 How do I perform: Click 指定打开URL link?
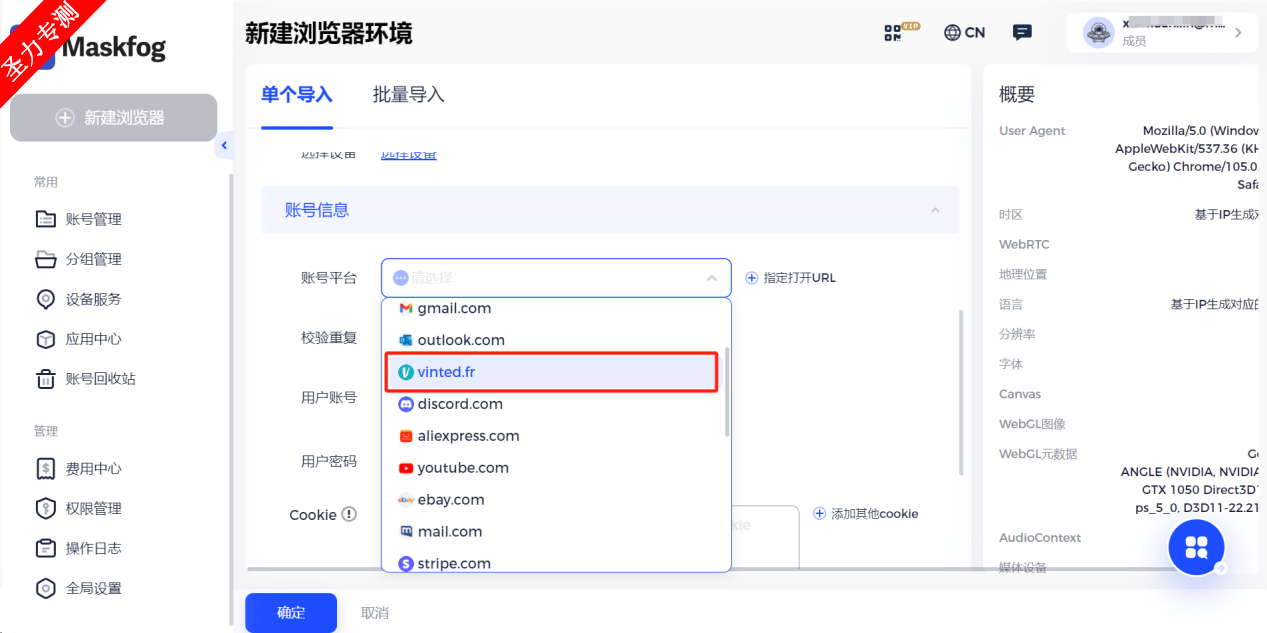(x=791, y=278)
